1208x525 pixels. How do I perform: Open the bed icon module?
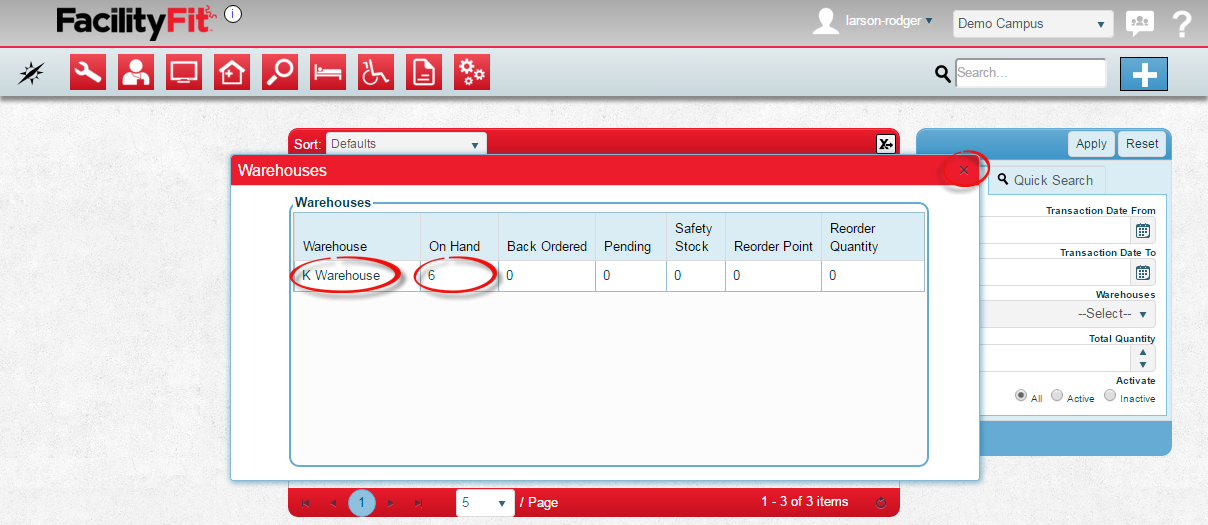pos(328,72)
